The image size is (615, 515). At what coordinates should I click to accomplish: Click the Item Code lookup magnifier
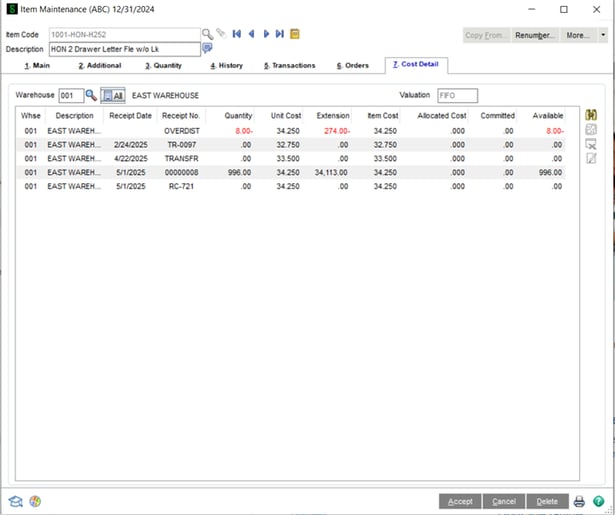(207, 34)
